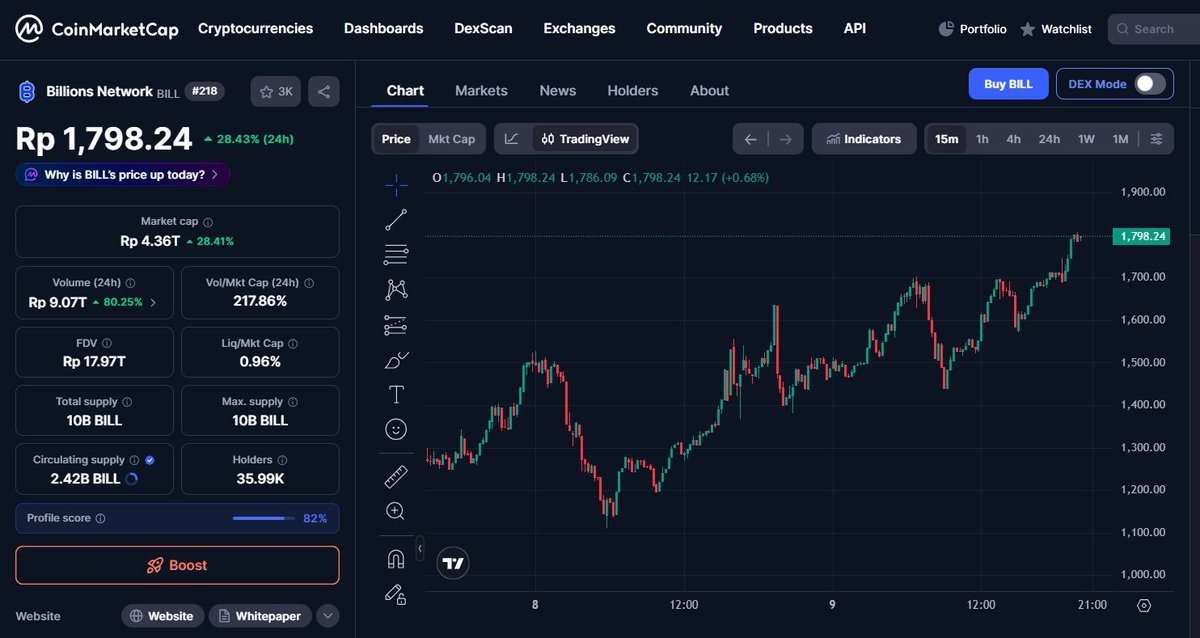Switch chart to Price view
The image size is (1200, 638).
[x=396, y=139]
